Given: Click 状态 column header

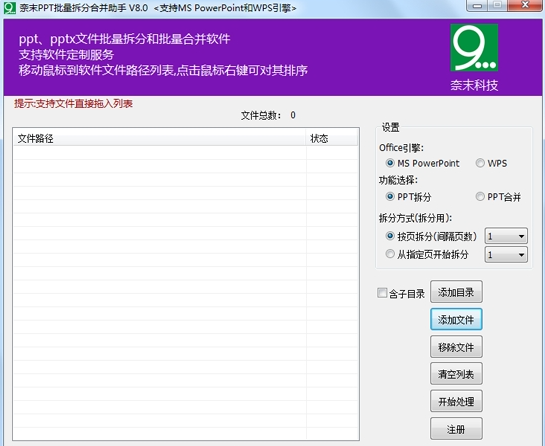Looking at the screenshot, I should (332, 138).
